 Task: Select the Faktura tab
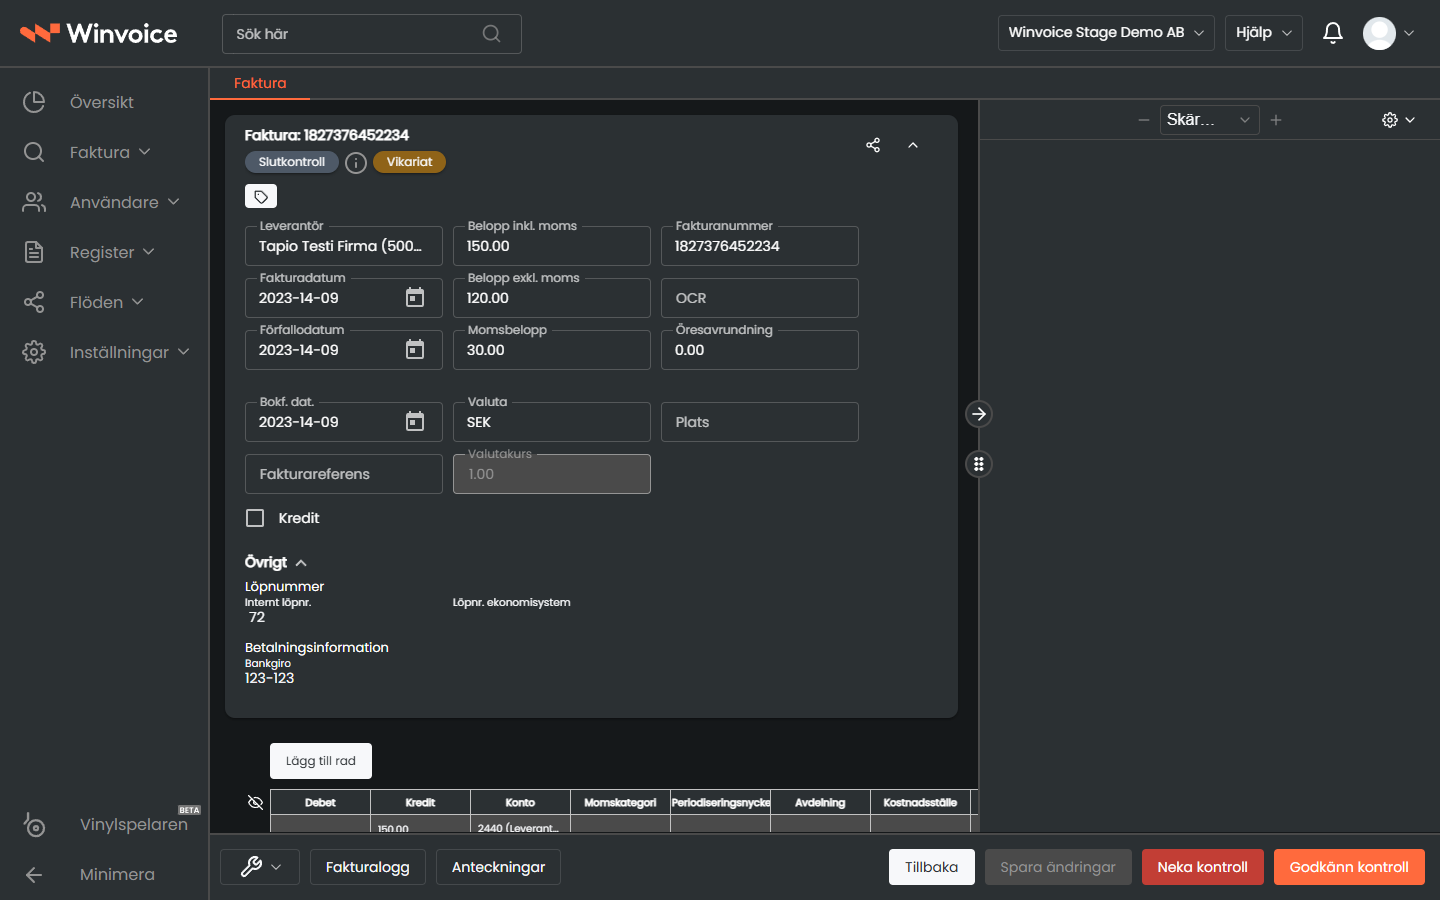260,83
